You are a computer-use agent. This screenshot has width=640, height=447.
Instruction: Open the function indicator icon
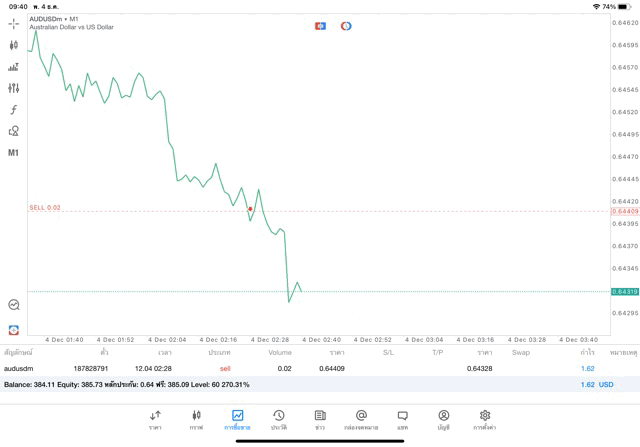point(13,110)
